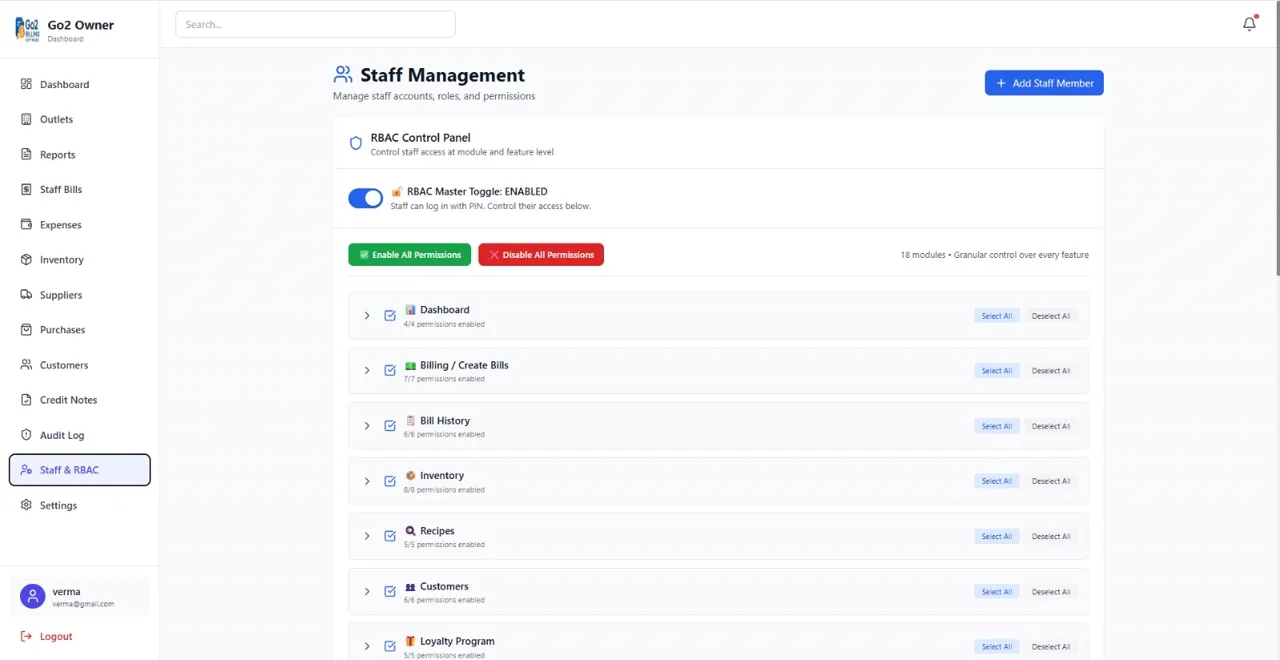Toggle the Recipes module checkbox
The image size is (1280, 660).
click(x=390, y=536)
